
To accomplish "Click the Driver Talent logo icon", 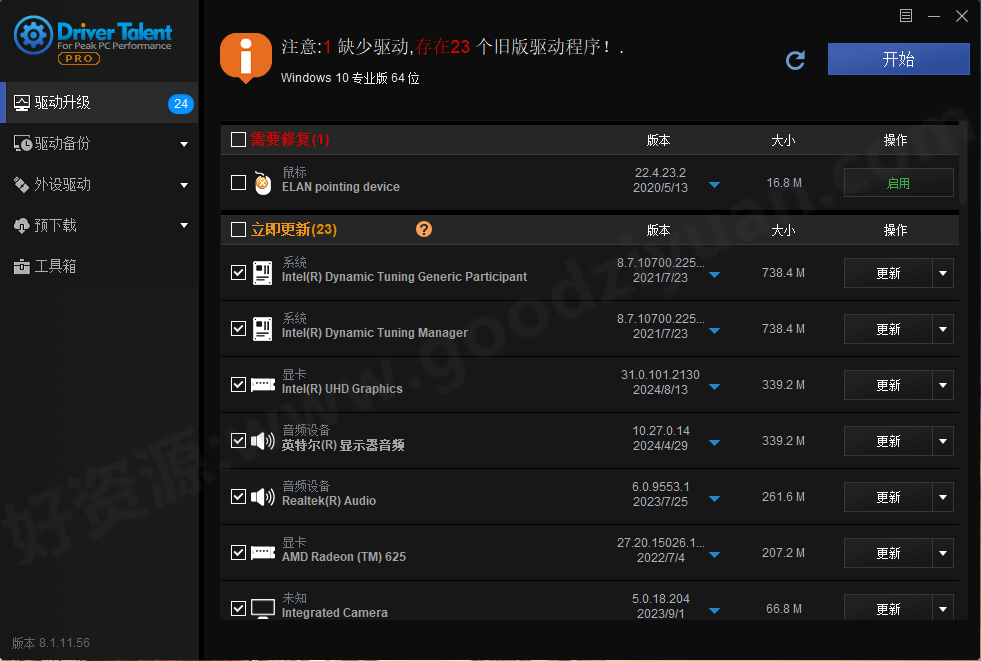I will (x=32, y=36).
